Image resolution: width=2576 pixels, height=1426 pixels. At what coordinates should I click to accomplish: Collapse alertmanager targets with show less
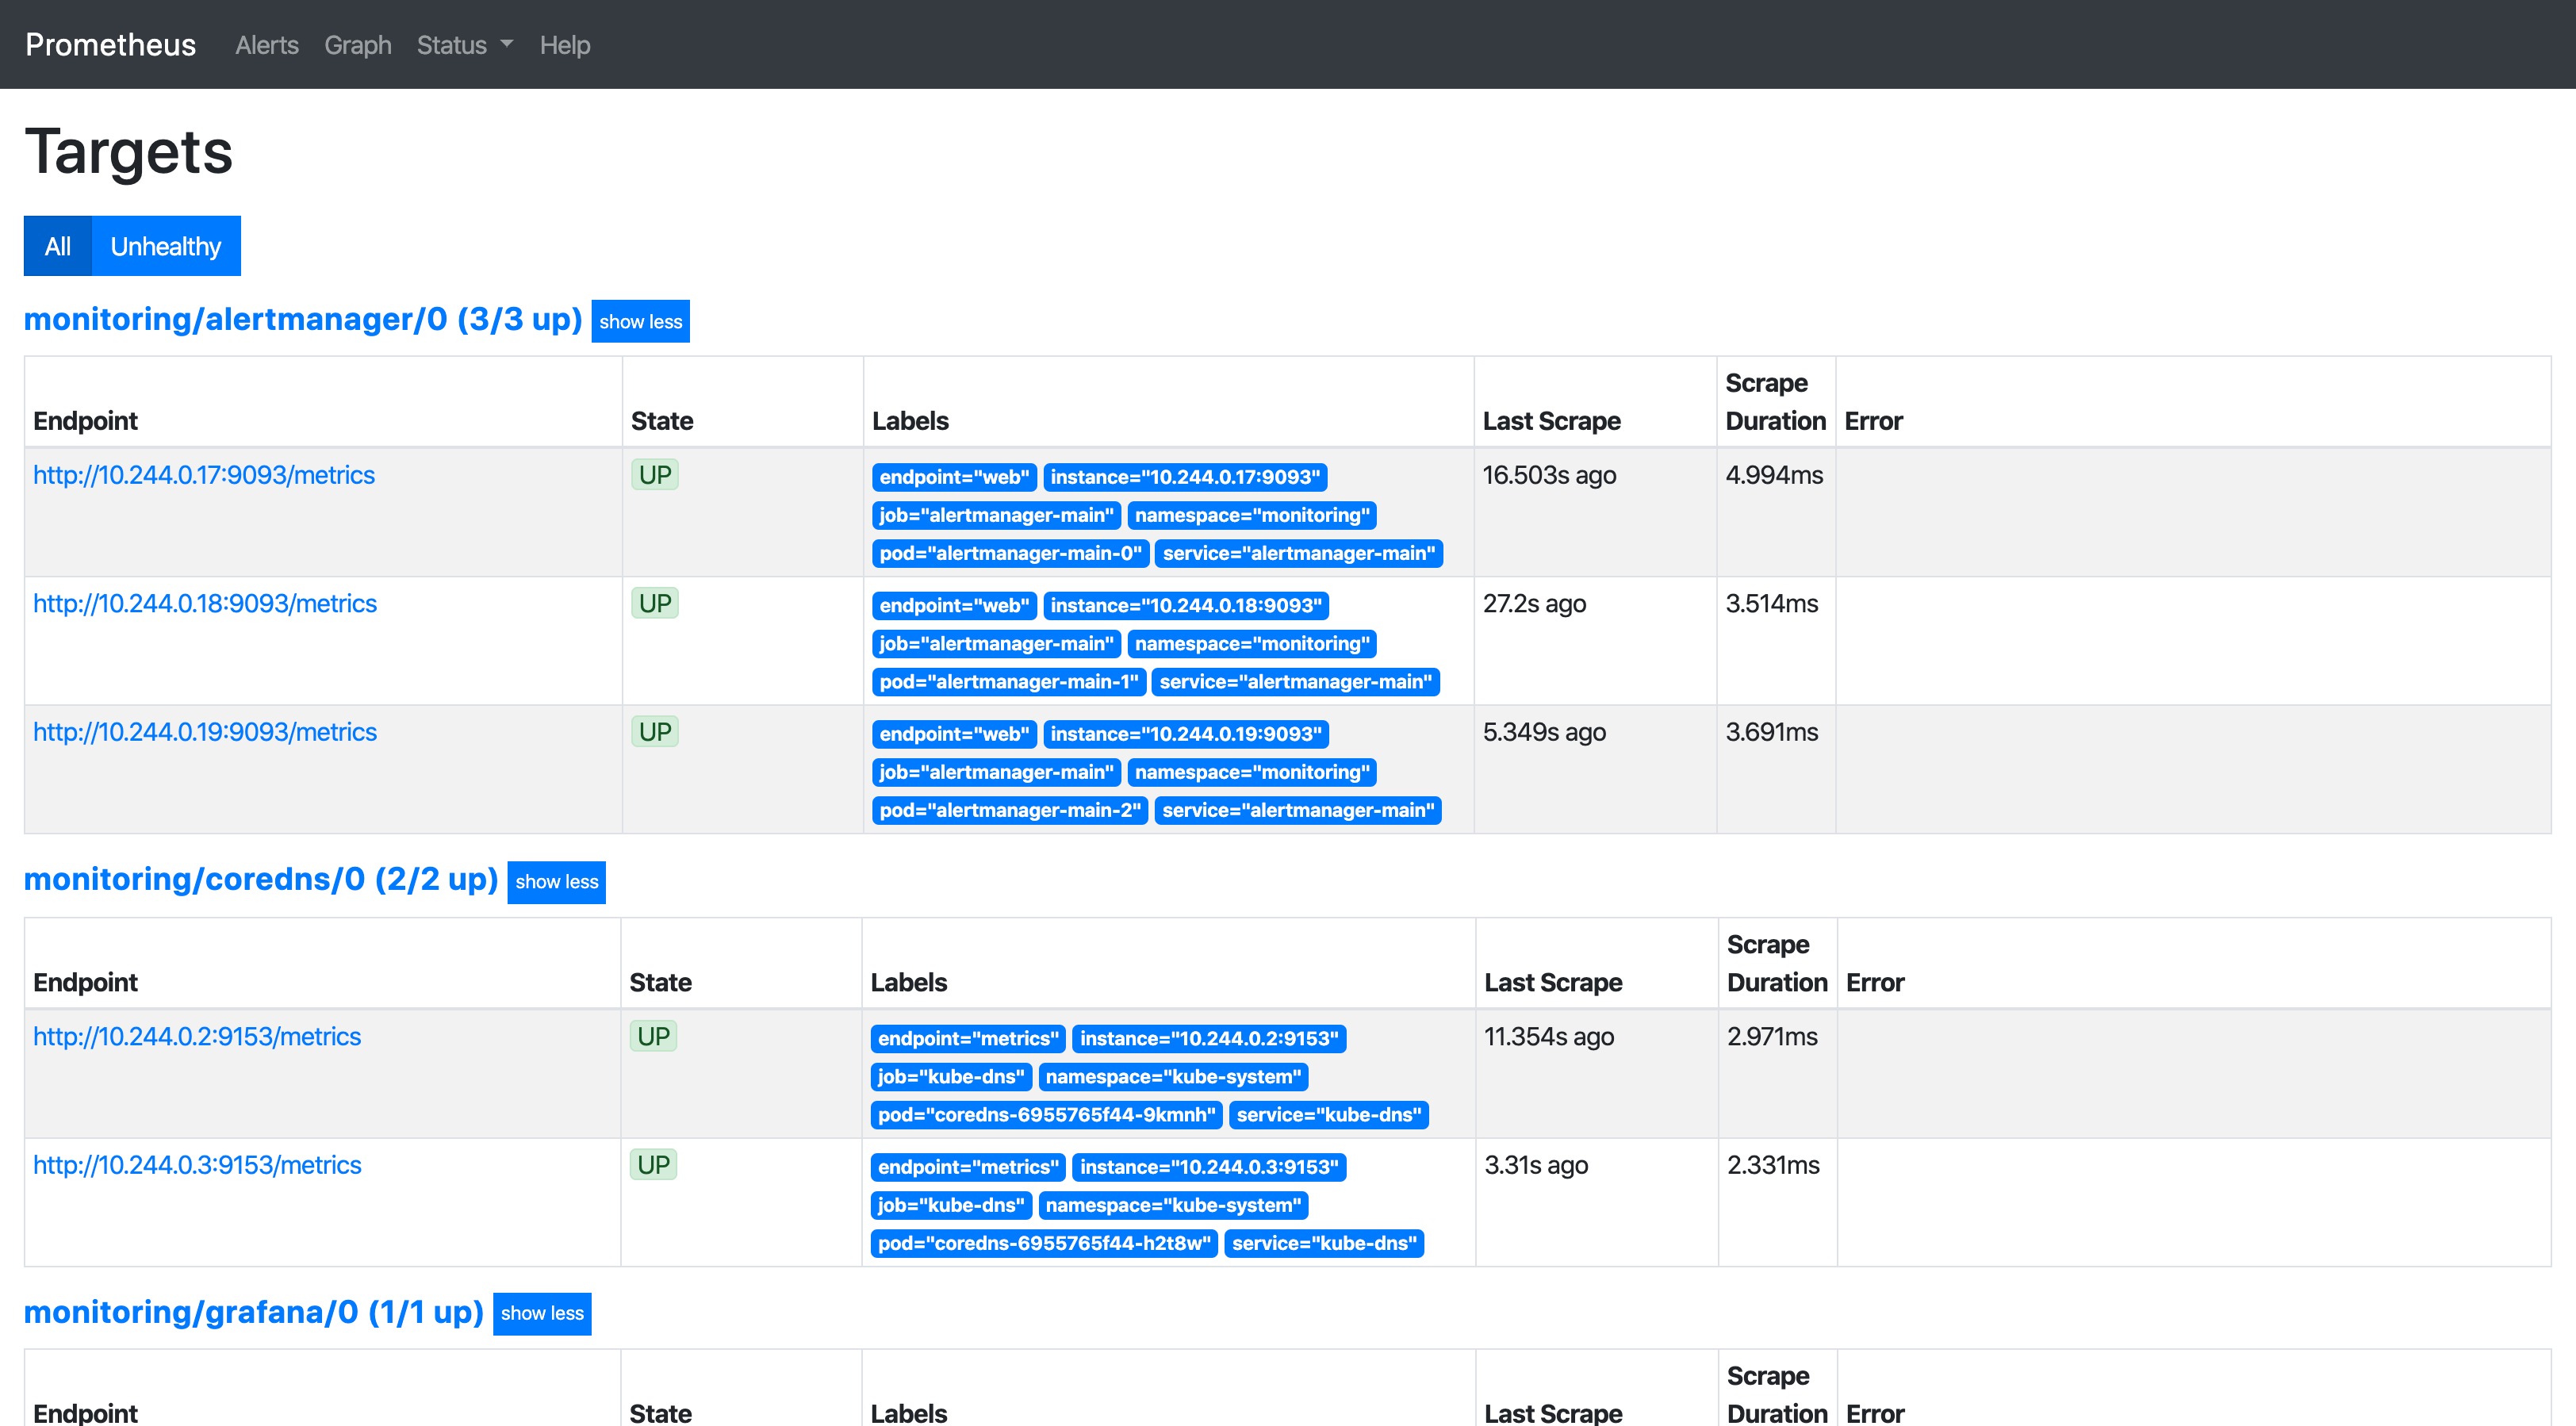tap(640, 321)
